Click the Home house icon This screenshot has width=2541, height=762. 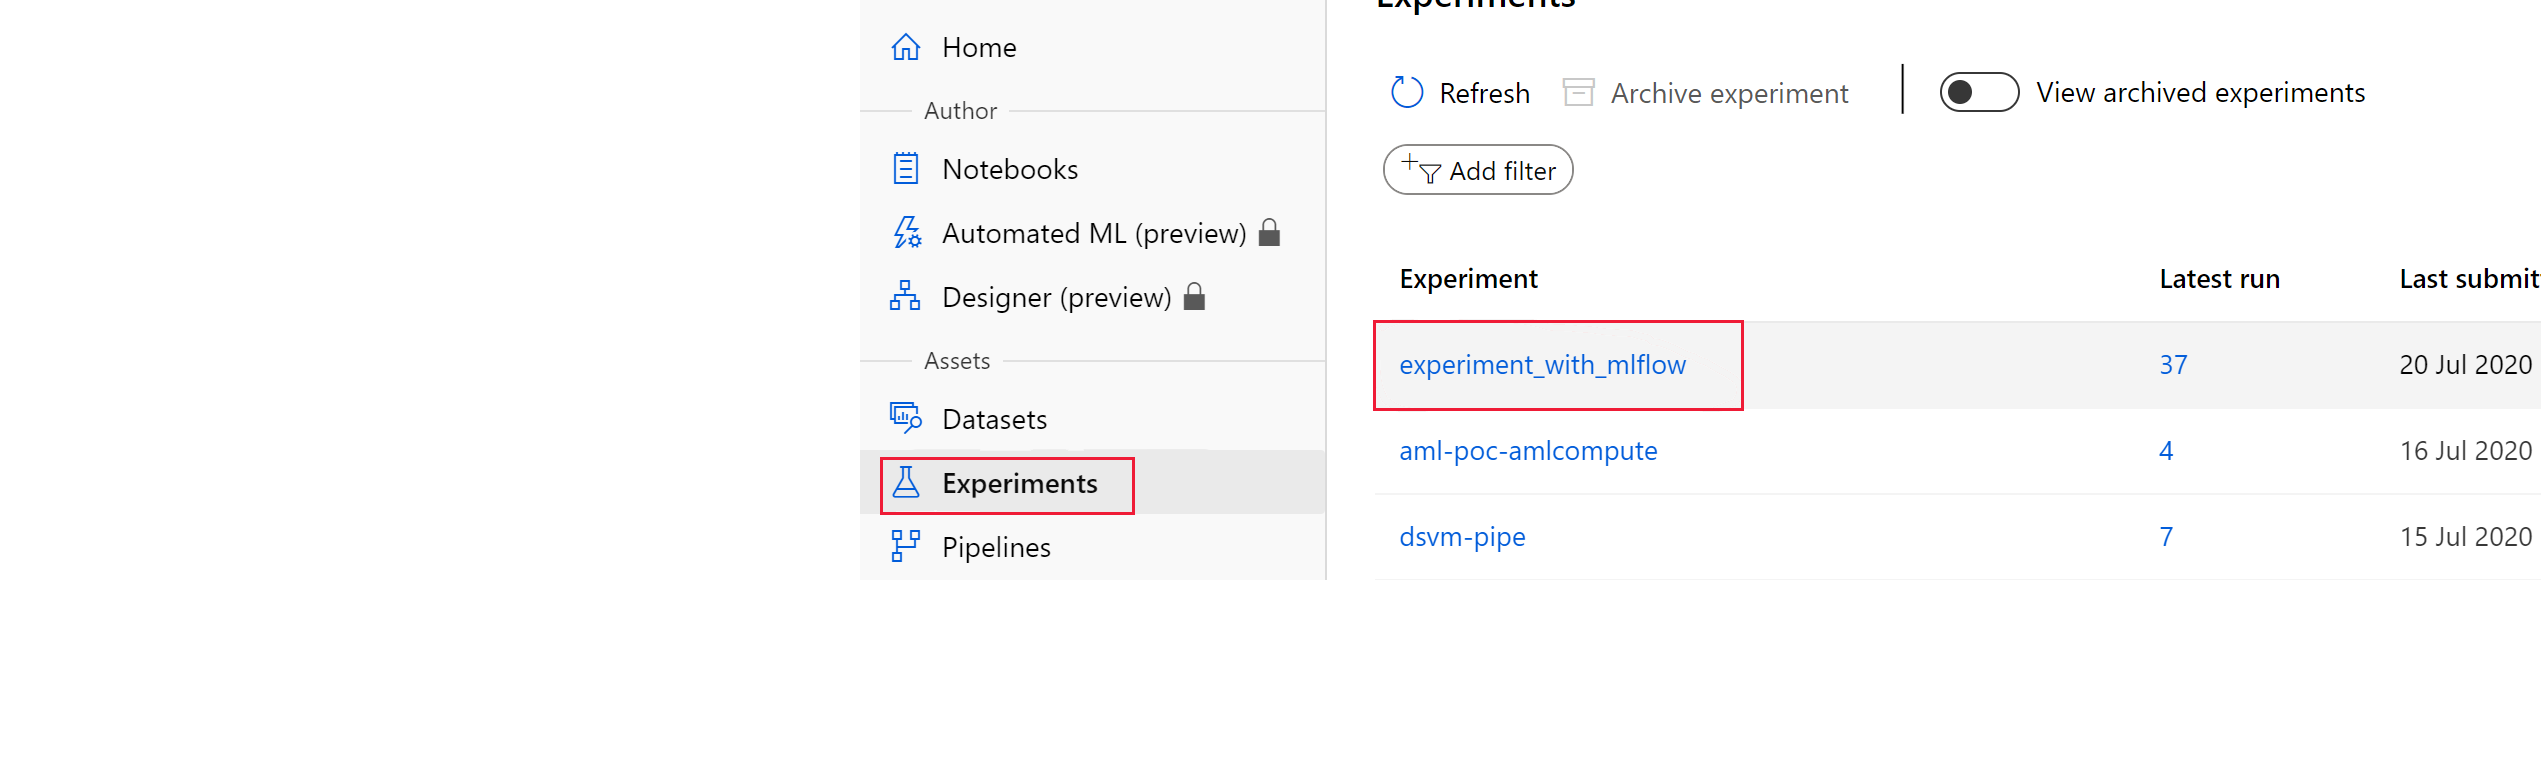pos(906,47)
